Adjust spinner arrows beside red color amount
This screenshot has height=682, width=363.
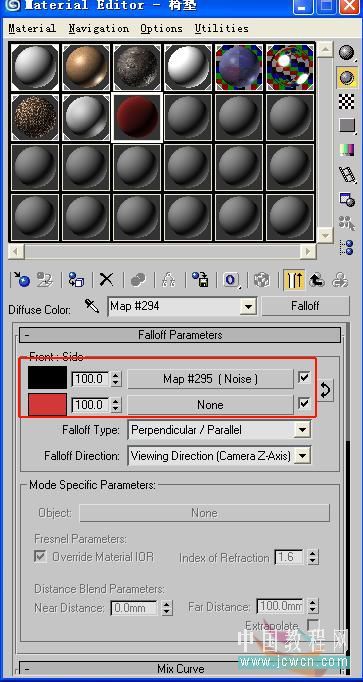[x=116, y=405]
